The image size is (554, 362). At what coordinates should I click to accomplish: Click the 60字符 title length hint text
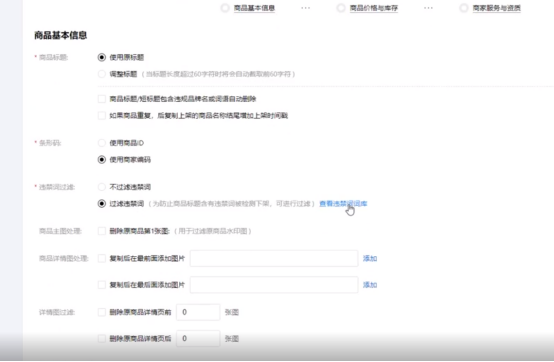[219, 74]
